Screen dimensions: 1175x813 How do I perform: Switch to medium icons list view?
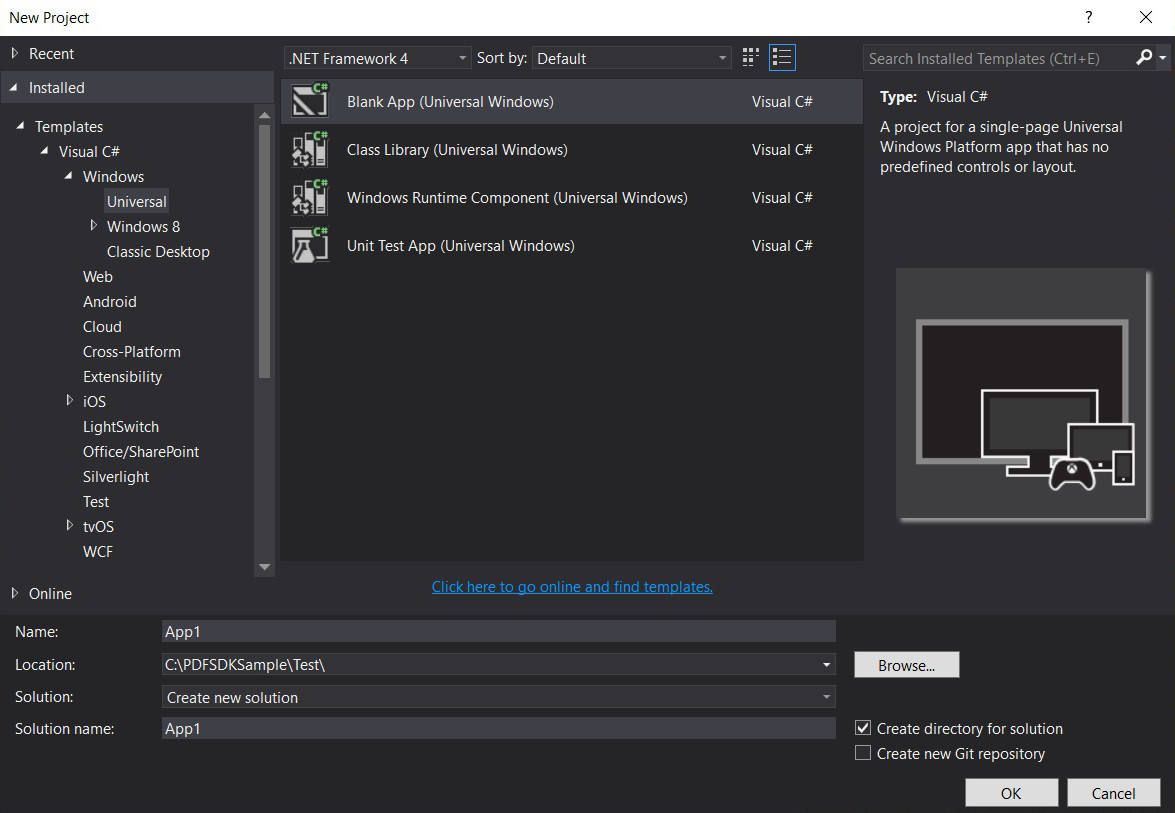click(782, 58)
